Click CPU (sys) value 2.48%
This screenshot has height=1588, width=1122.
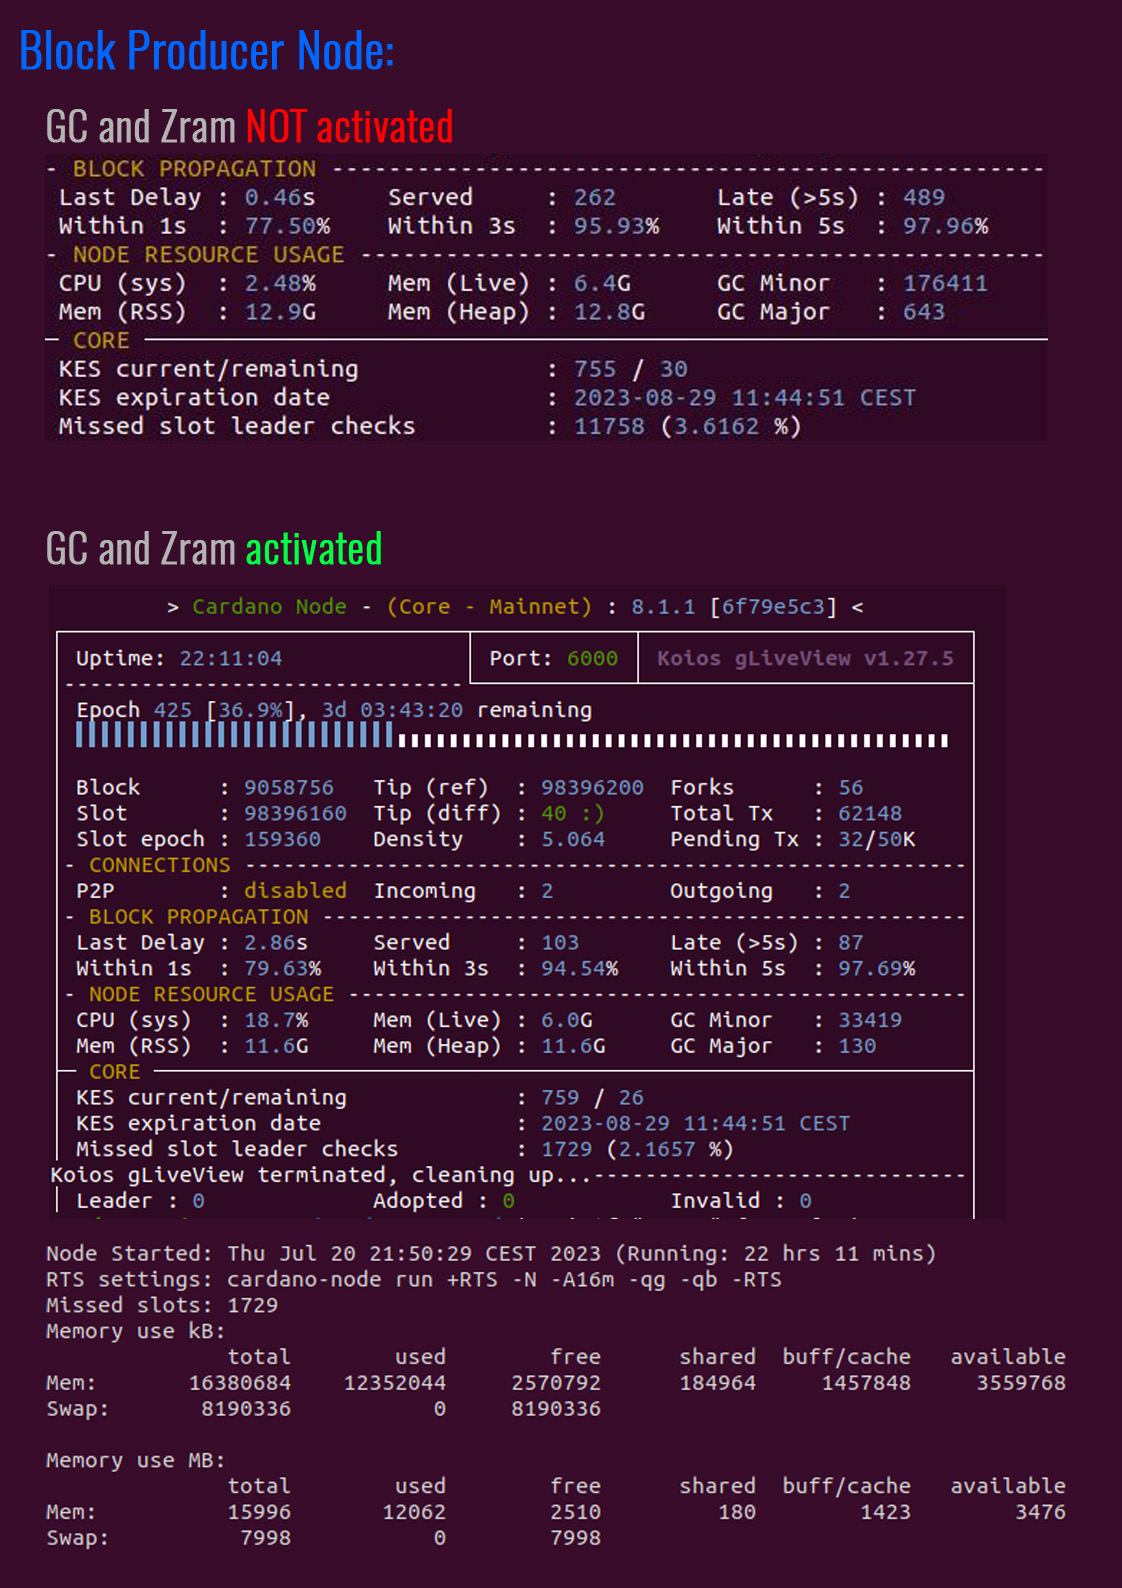[280, 284]
